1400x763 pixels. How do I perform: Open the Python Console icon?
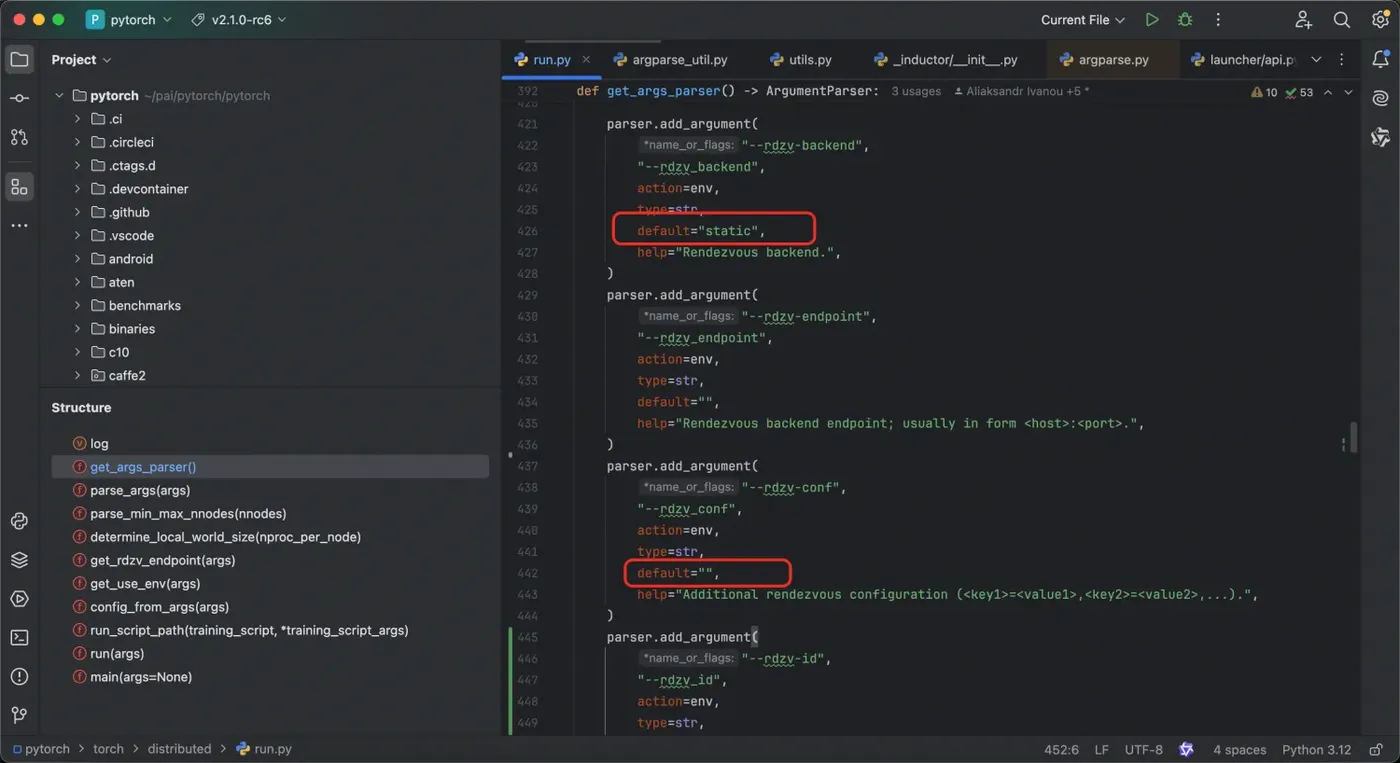pyautogui.click(x=19, y=521)
